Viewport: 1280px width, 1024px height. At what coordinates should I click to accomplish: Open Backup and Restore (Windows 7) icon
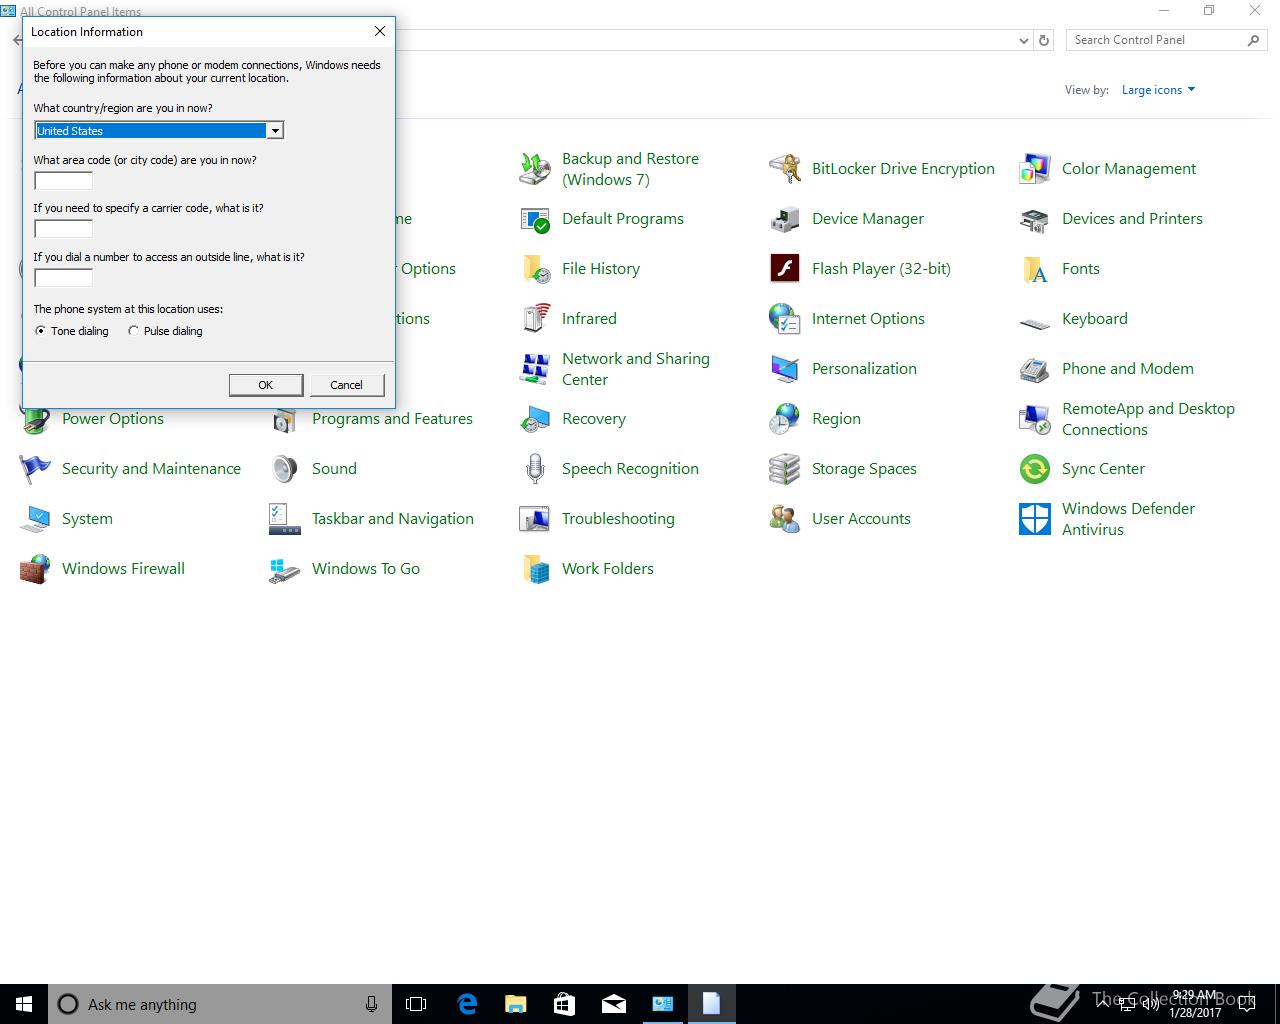535,169
